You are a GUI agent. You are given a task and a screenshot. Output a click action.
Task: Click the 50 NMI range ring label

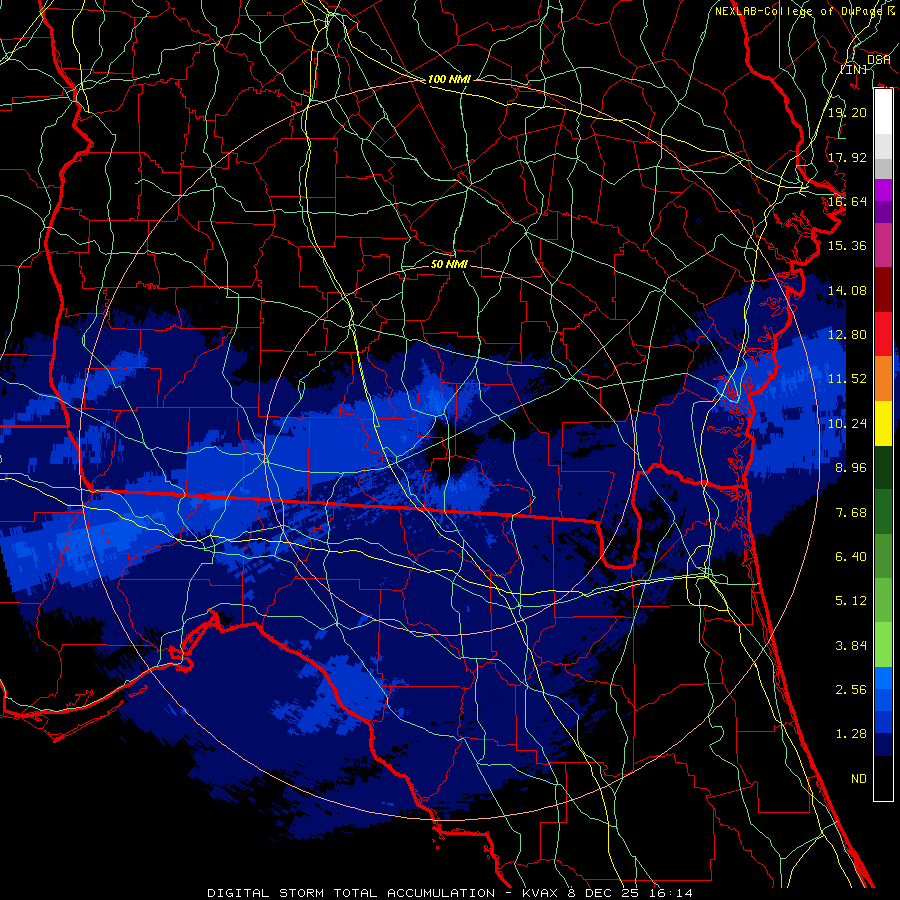449,264
